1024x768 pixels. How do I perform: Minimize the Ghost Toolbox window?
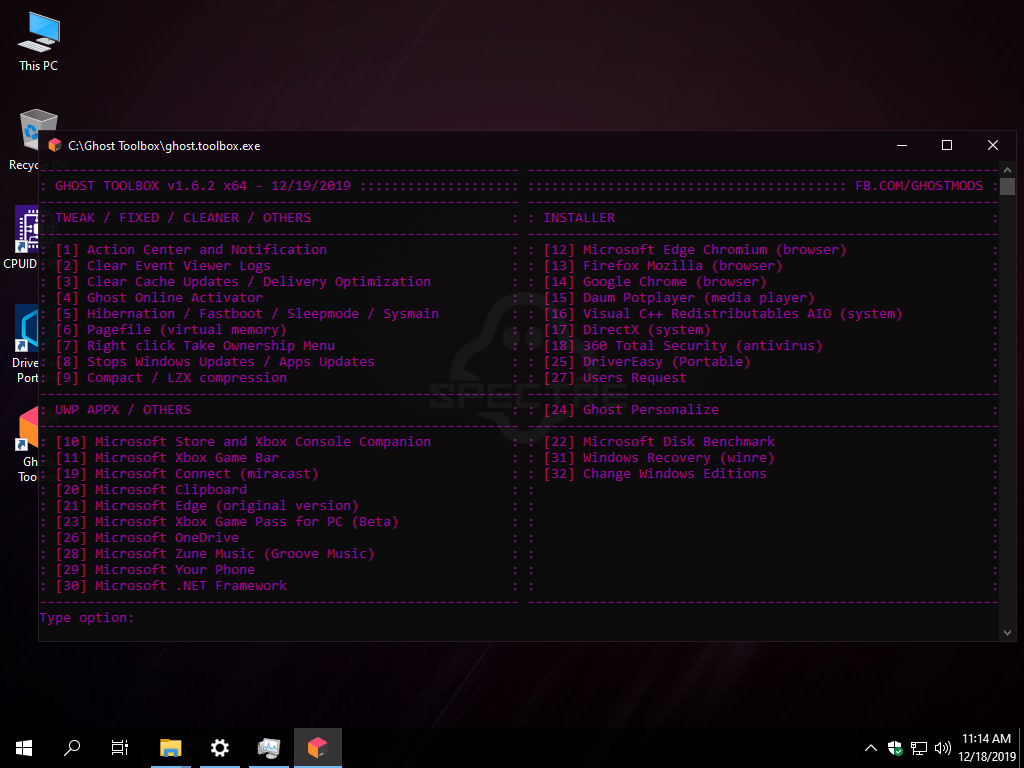(x=902, y=146)
